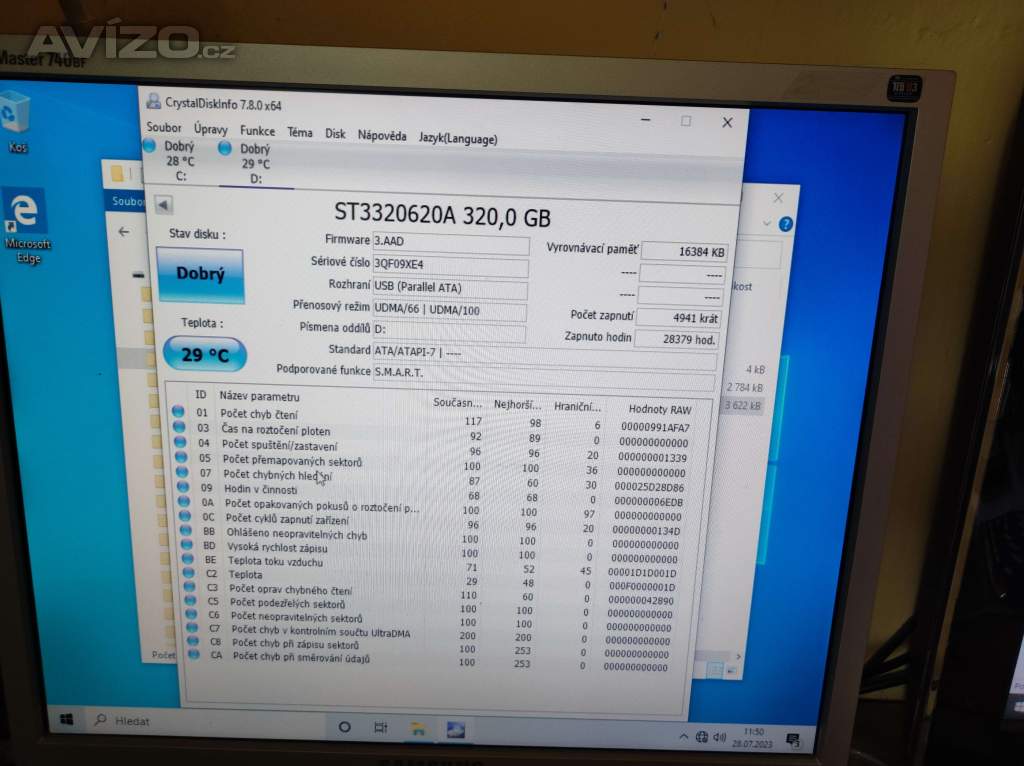The width and height of the screenshot is (1024, 766).
Task: Click the Název parametru column header
Action: (259, 396)
